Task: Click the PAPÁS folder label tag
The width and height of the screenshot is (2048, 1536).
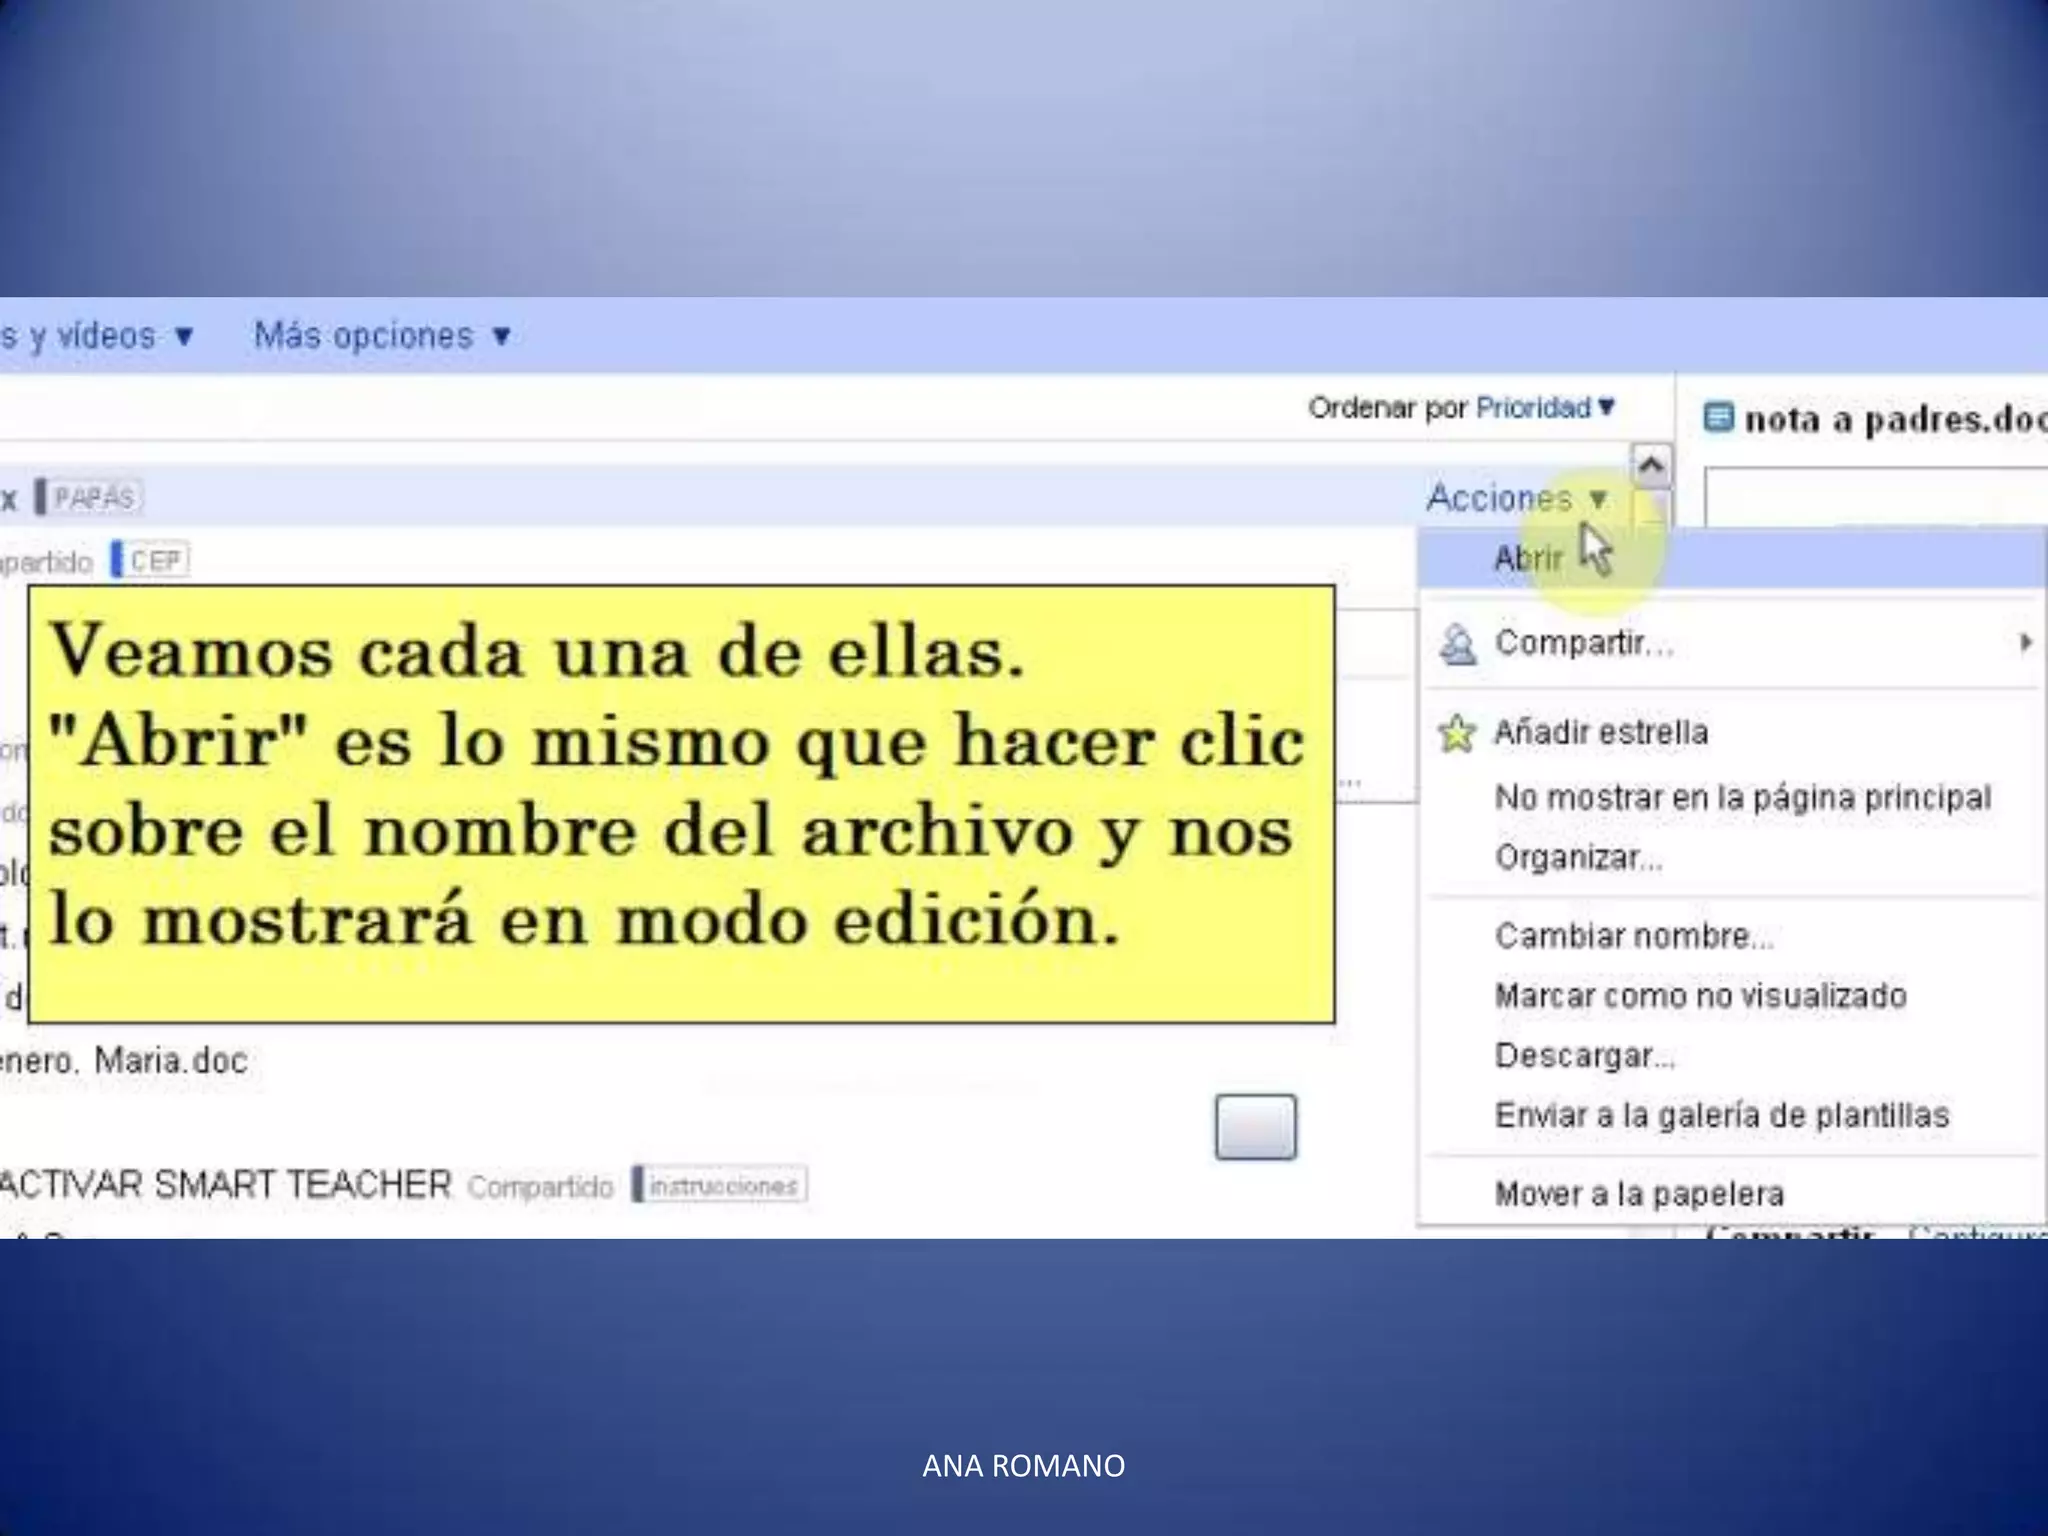Action: [x=92, y=497]
